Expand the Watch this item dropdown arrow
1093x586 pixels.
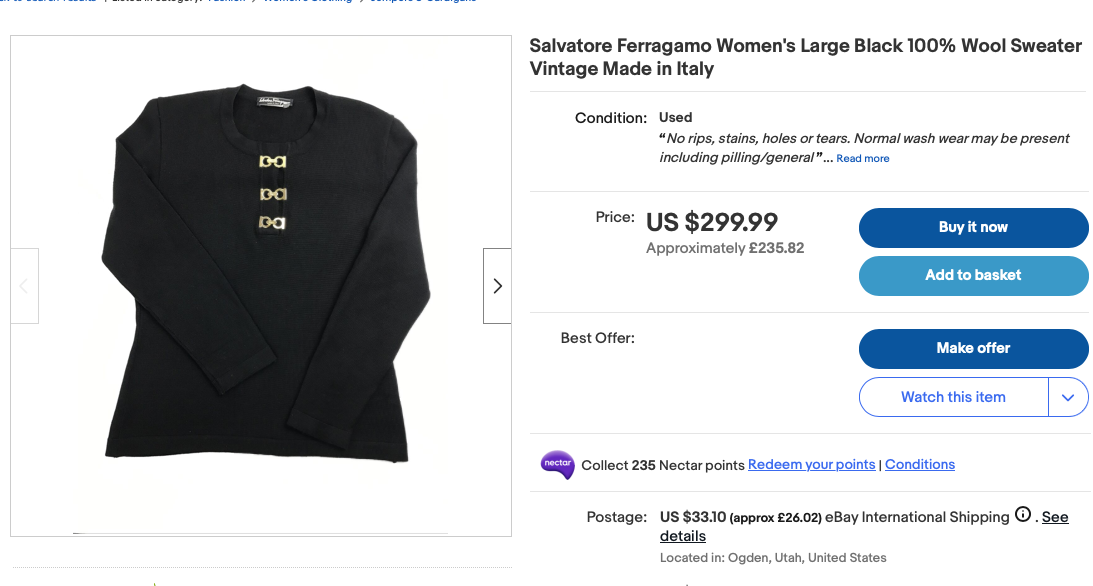1068,397
